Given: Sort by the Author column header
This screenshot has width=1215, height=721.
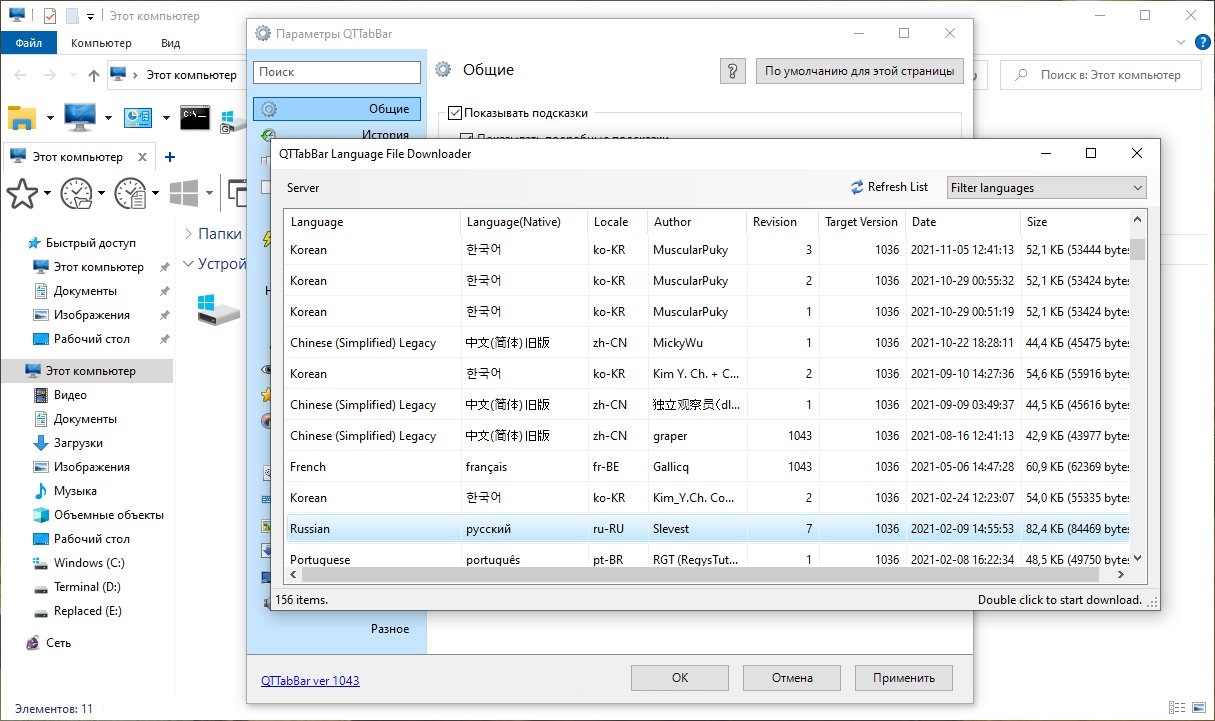Looking at the screenshot, I should pos(697,222).
